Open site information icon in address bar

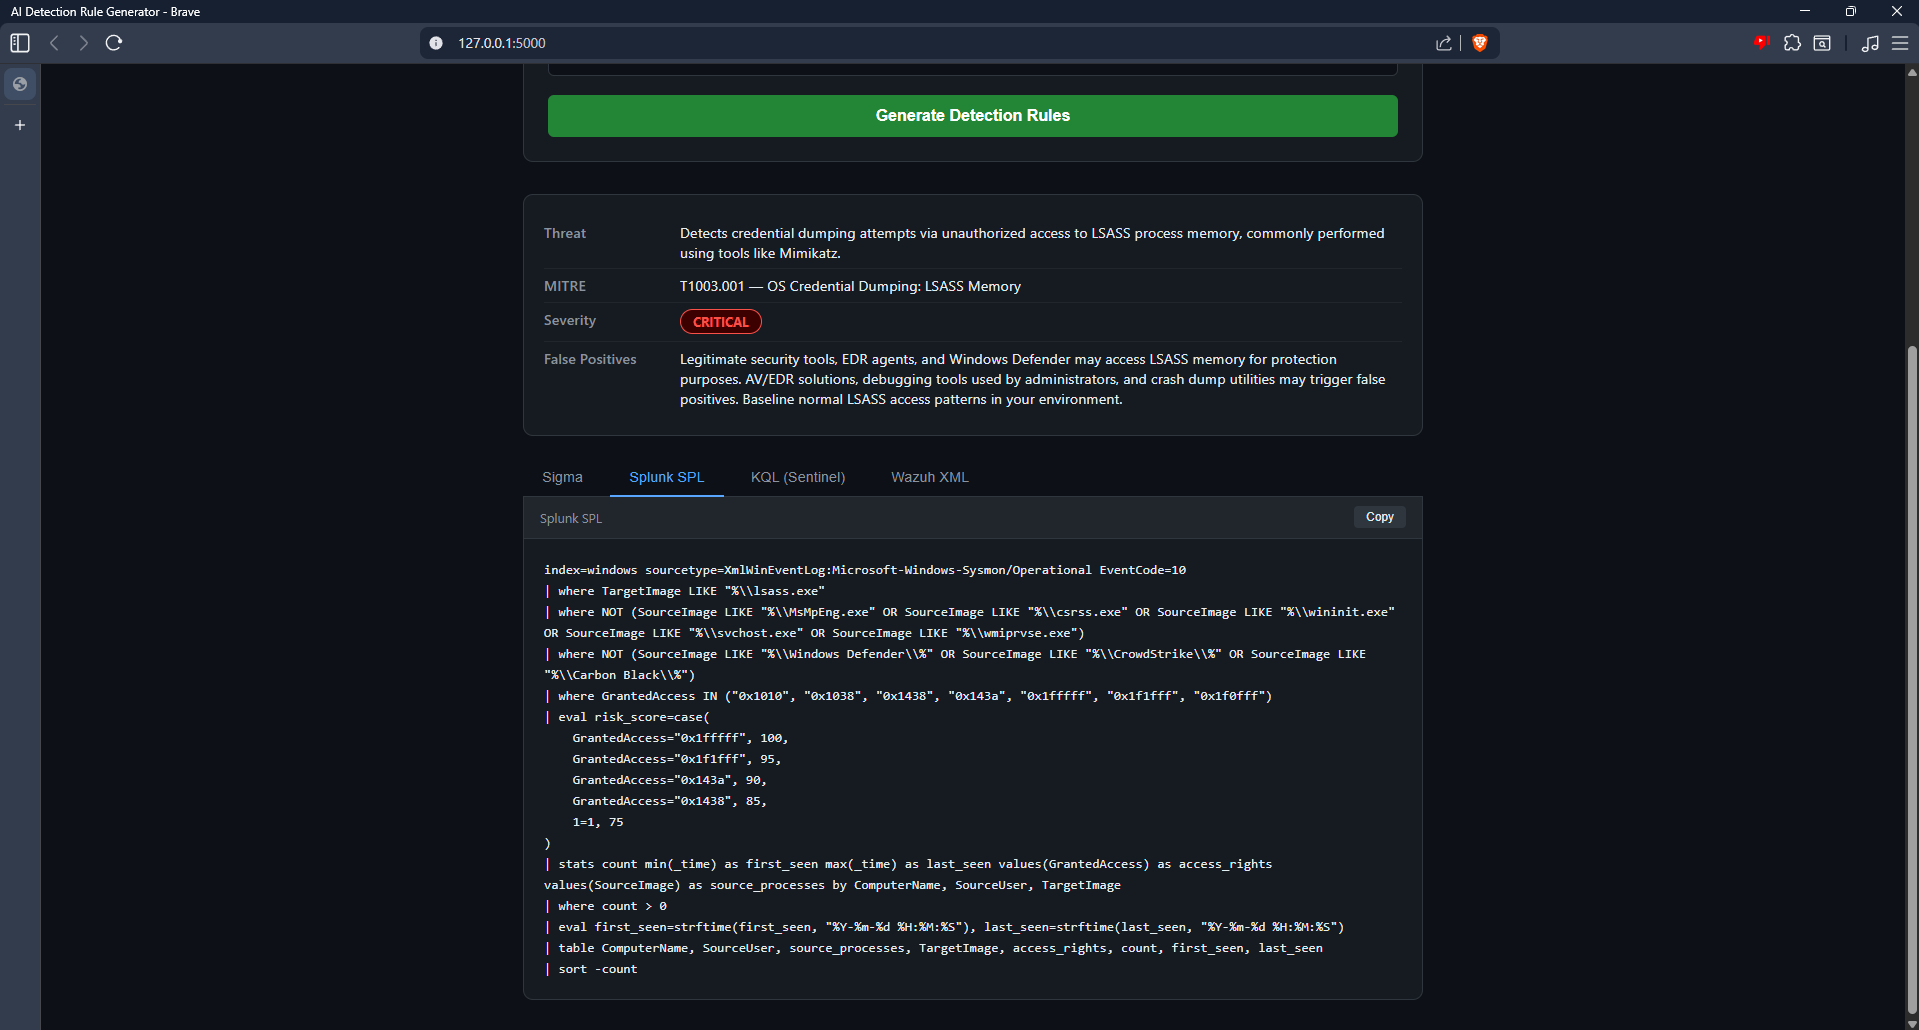[436, 43]
